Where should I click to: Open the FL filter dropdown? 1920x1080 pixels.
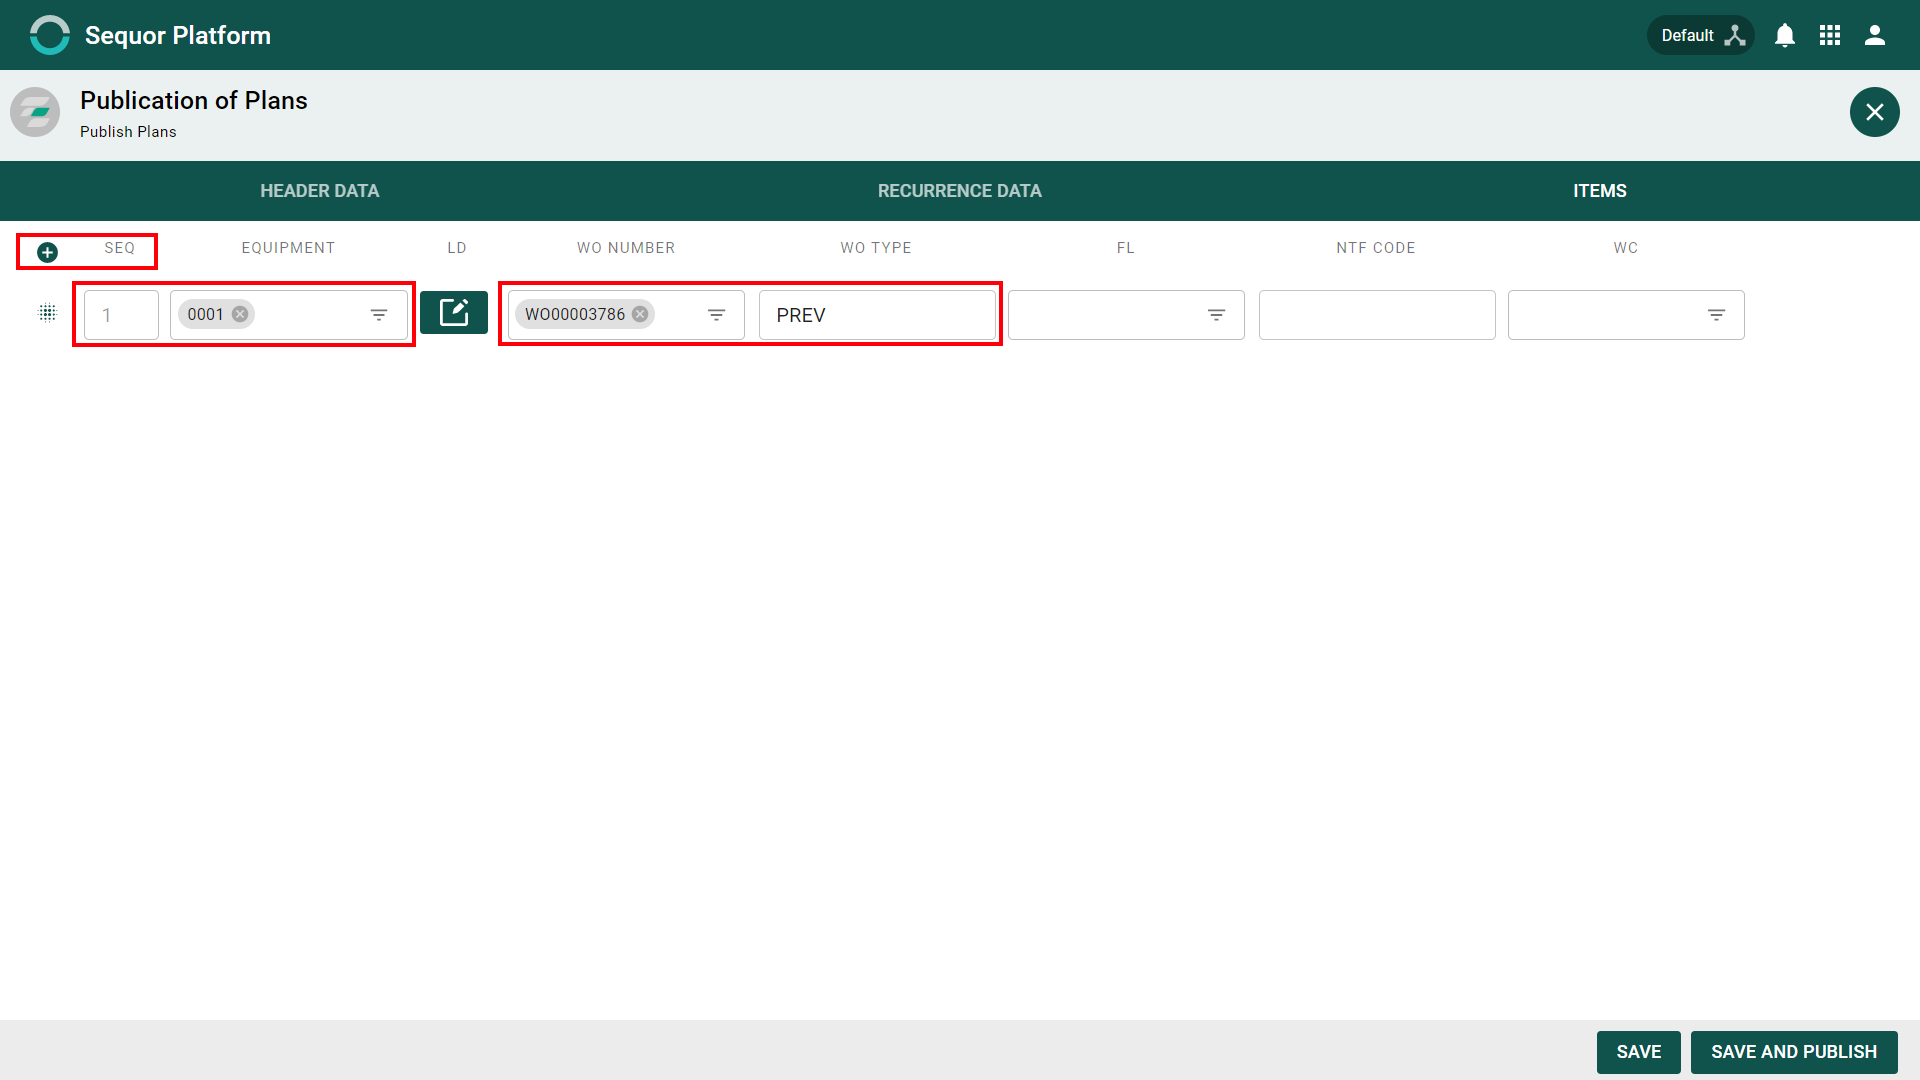click(1217, 315)
